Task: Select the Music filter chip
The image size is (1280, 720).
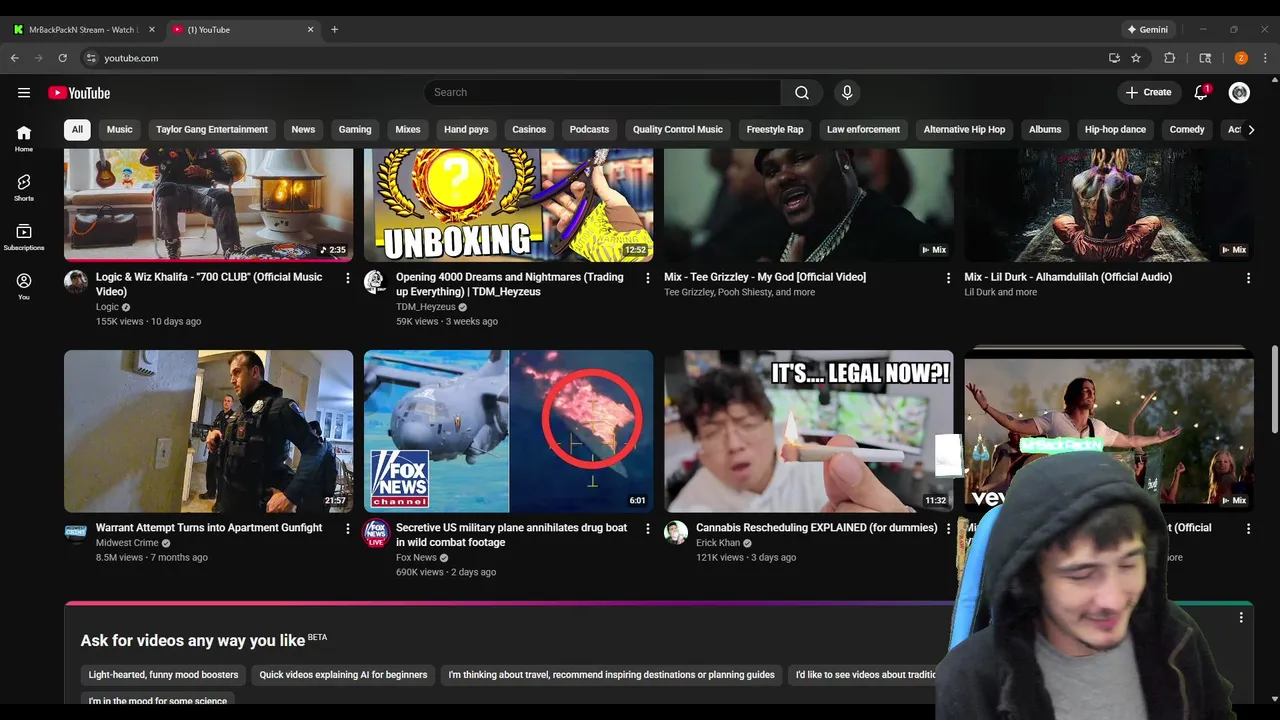Action: tap(120, 129)
